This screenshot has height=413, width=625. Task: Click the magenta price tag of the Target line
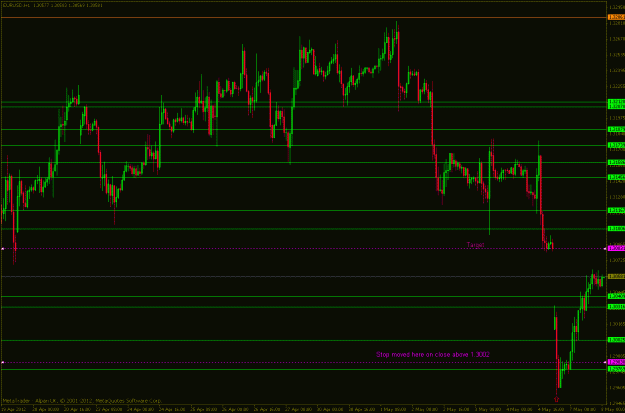coord(616,249)
